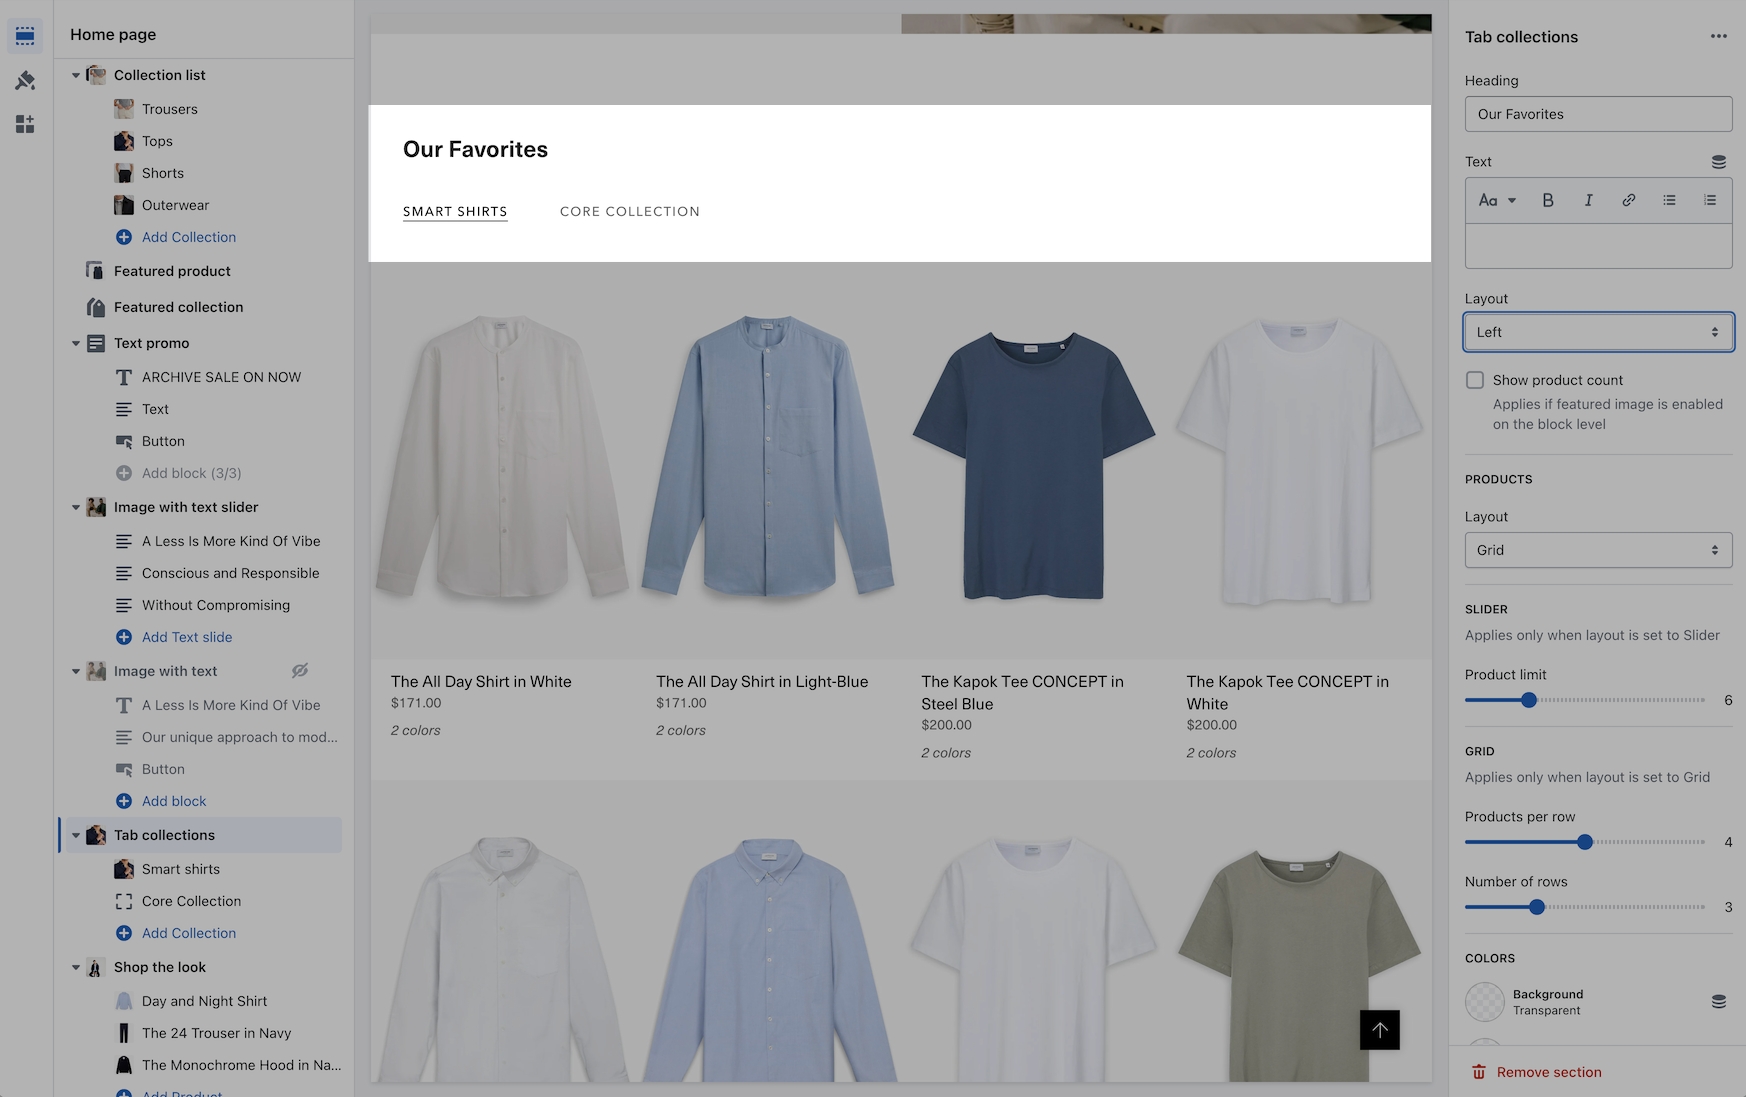Open the heading Layout dropdown set to Left
The image size is (1746, 1097).
1597,332
